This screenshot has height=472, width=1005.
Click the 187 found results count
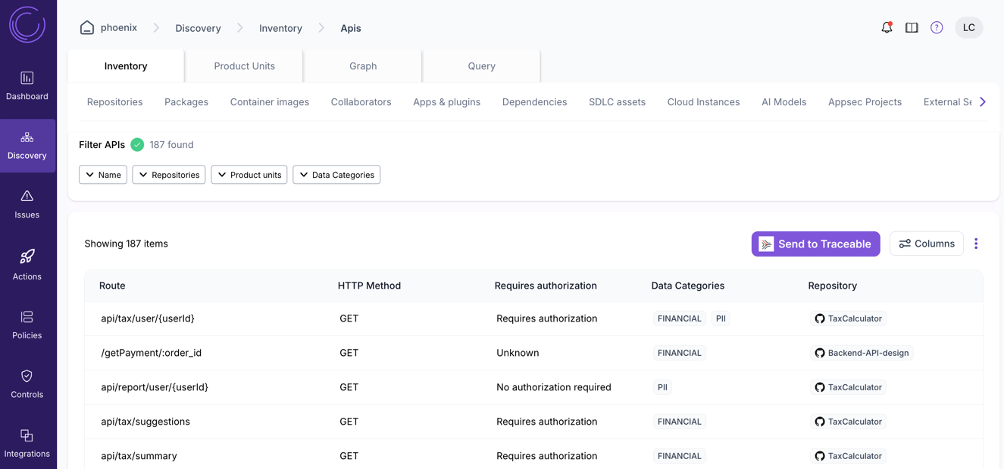171,145
